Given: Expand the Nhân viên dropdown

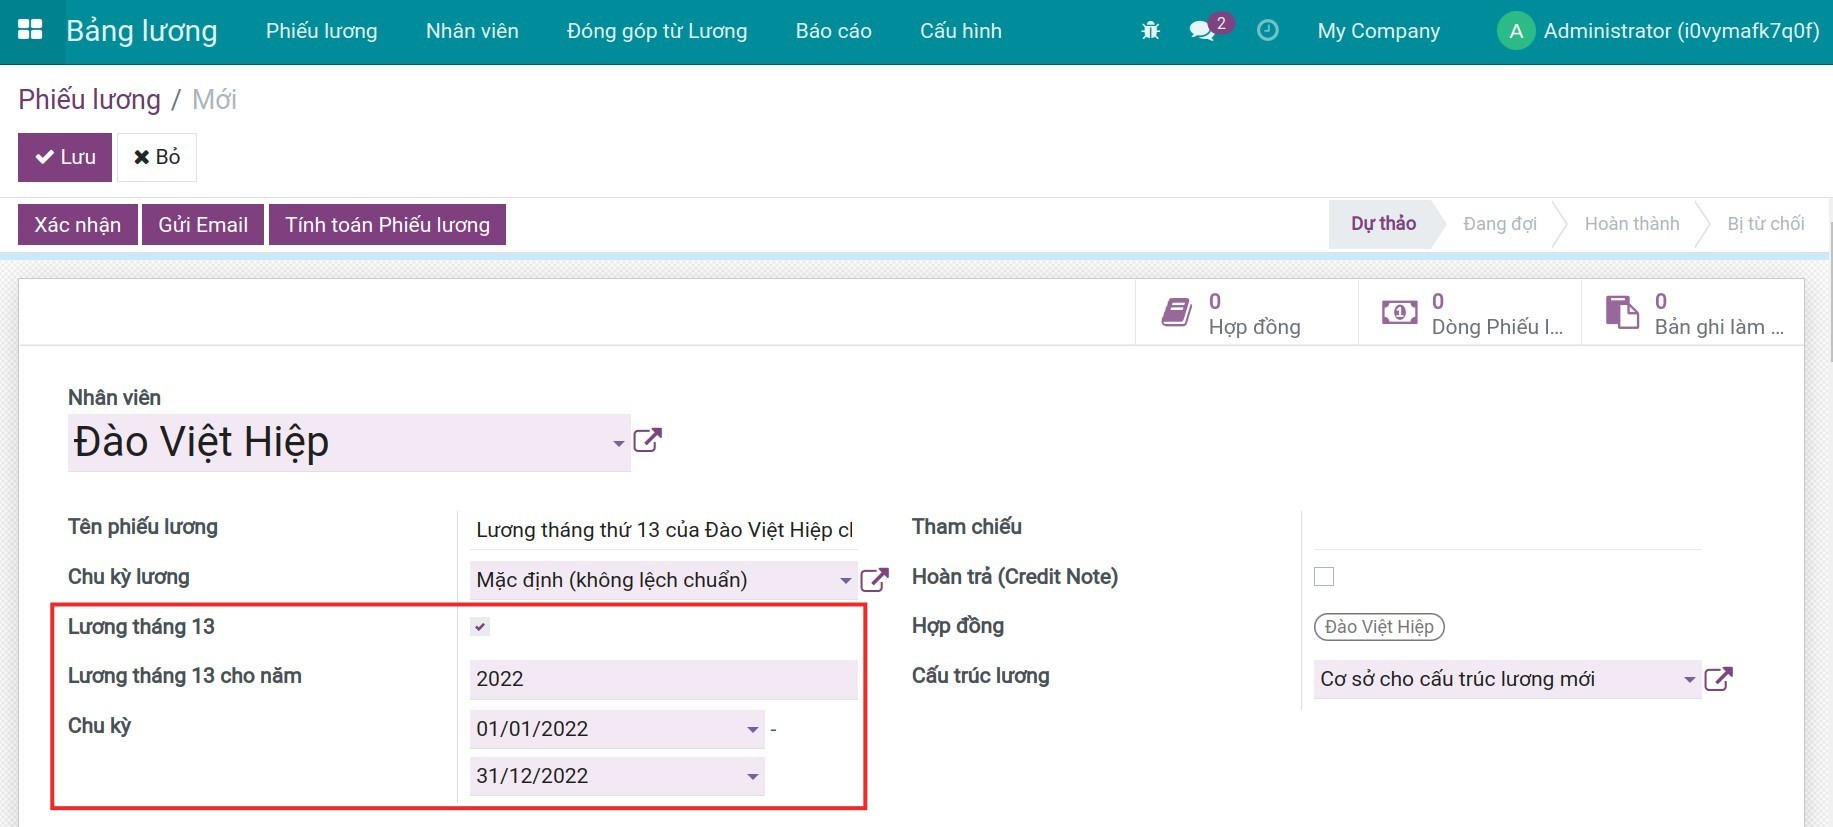Looking at the screenshot, I should (x=618, y=443).
